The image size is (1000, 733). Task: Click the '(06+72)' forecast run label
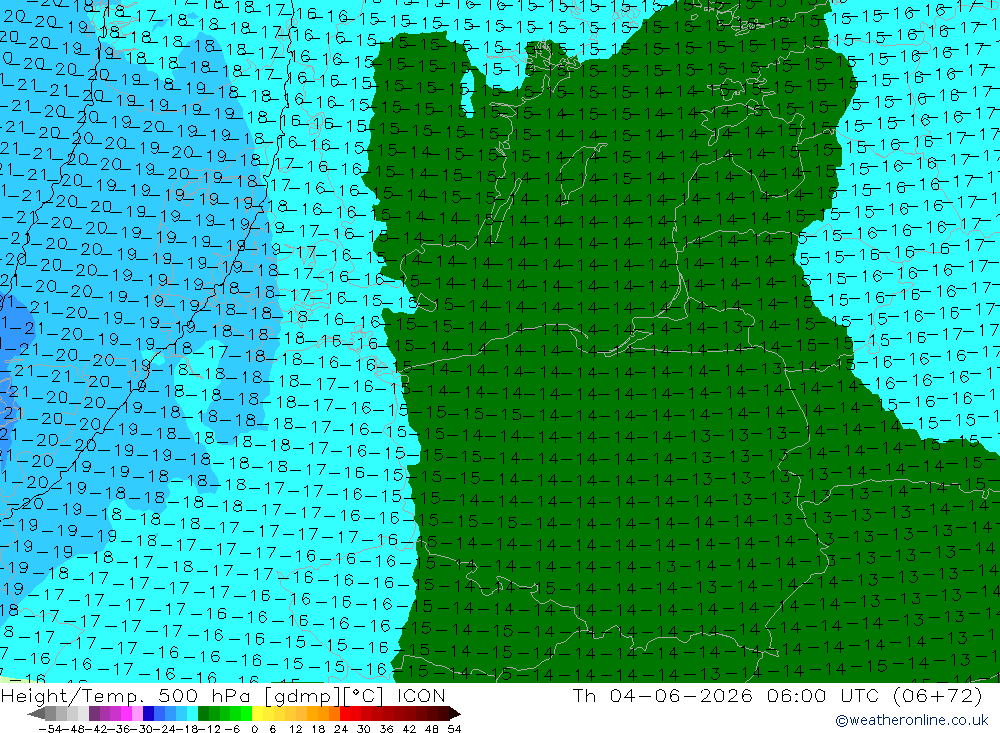tap(938, 695)
